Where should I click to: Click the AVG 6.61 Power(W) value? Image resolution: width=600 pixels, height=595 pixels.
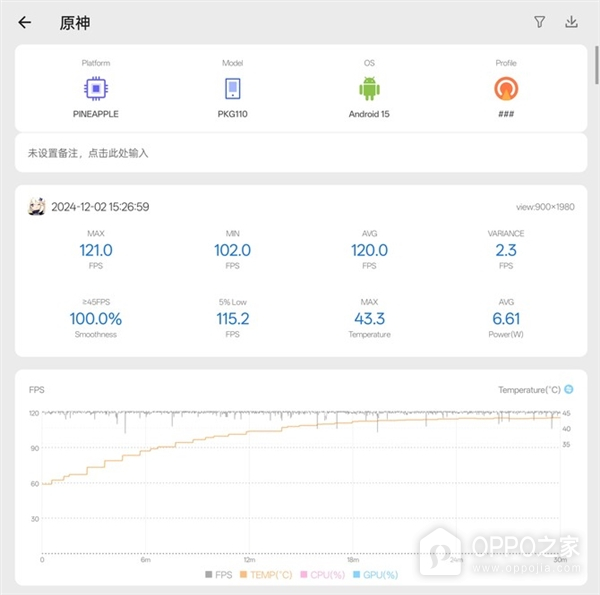[506, 319]
